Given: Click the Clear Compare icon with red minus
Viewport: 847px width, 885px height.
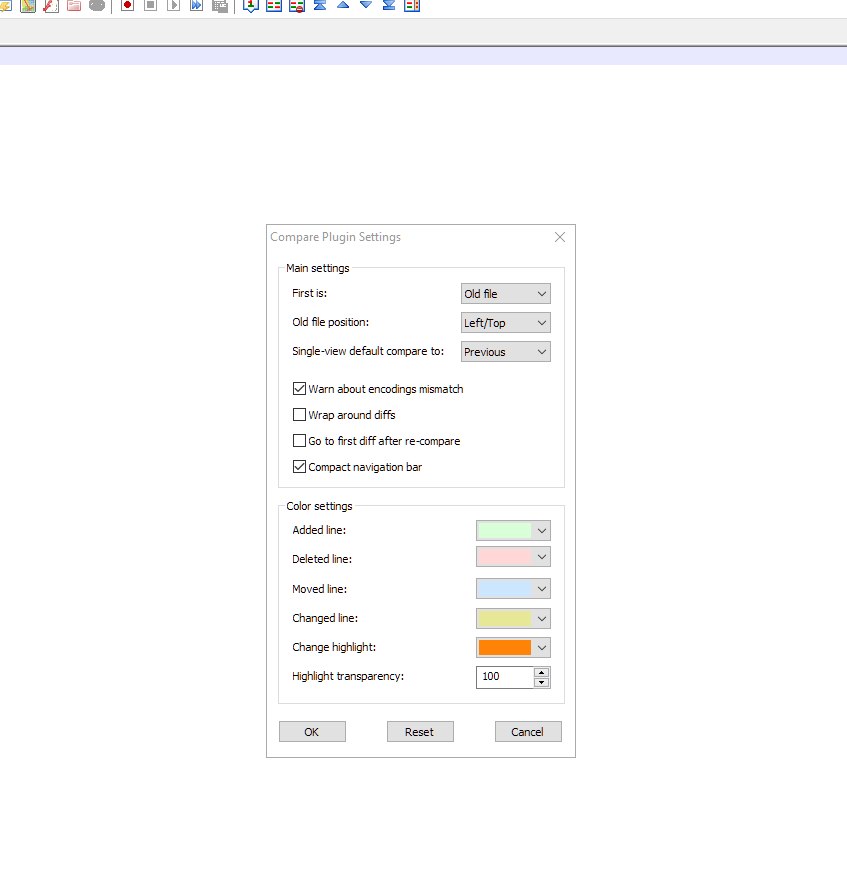Looking at the screenshot, I should coord(297,6).
